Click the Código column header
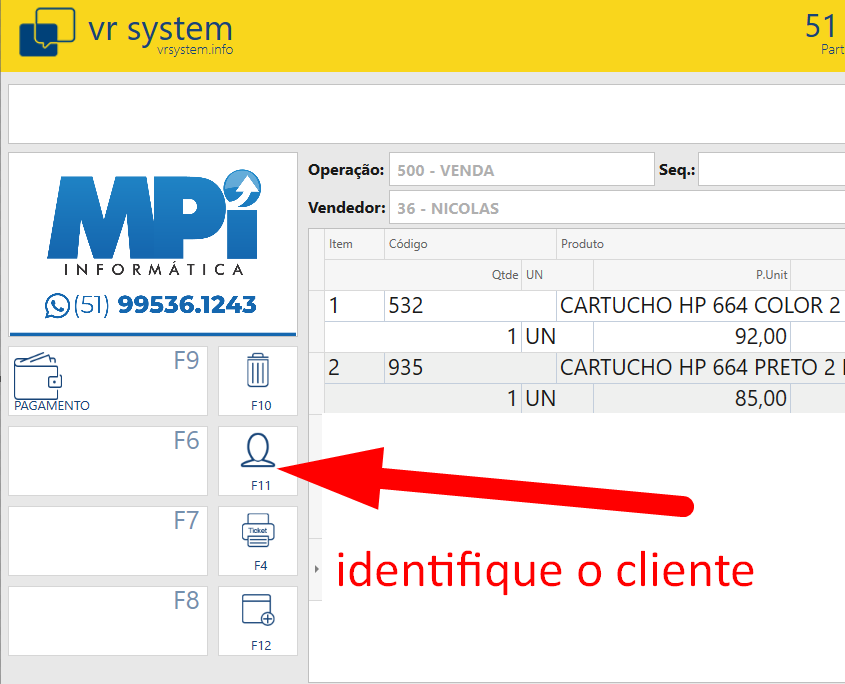 point(470,244)
